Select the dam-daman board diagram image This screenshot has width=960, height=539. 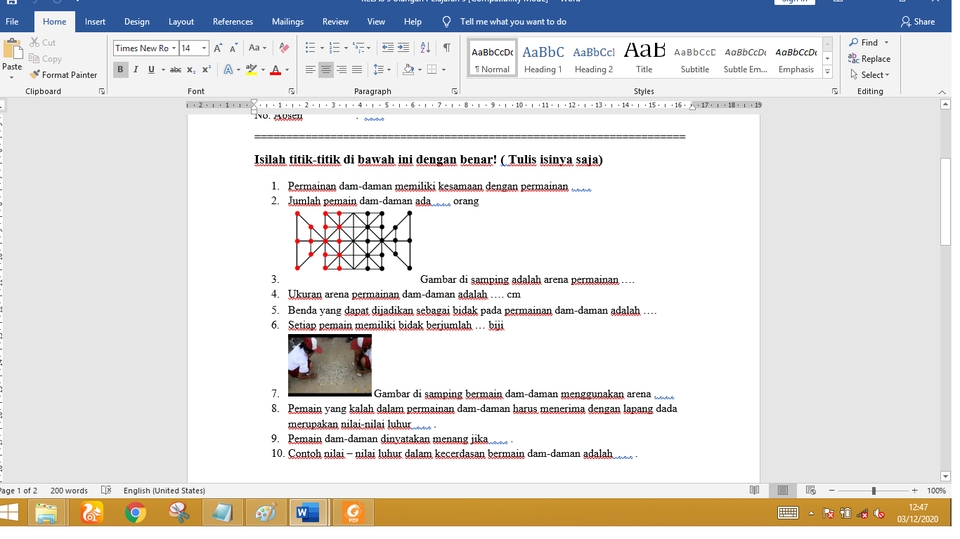(x=353, y=241)
